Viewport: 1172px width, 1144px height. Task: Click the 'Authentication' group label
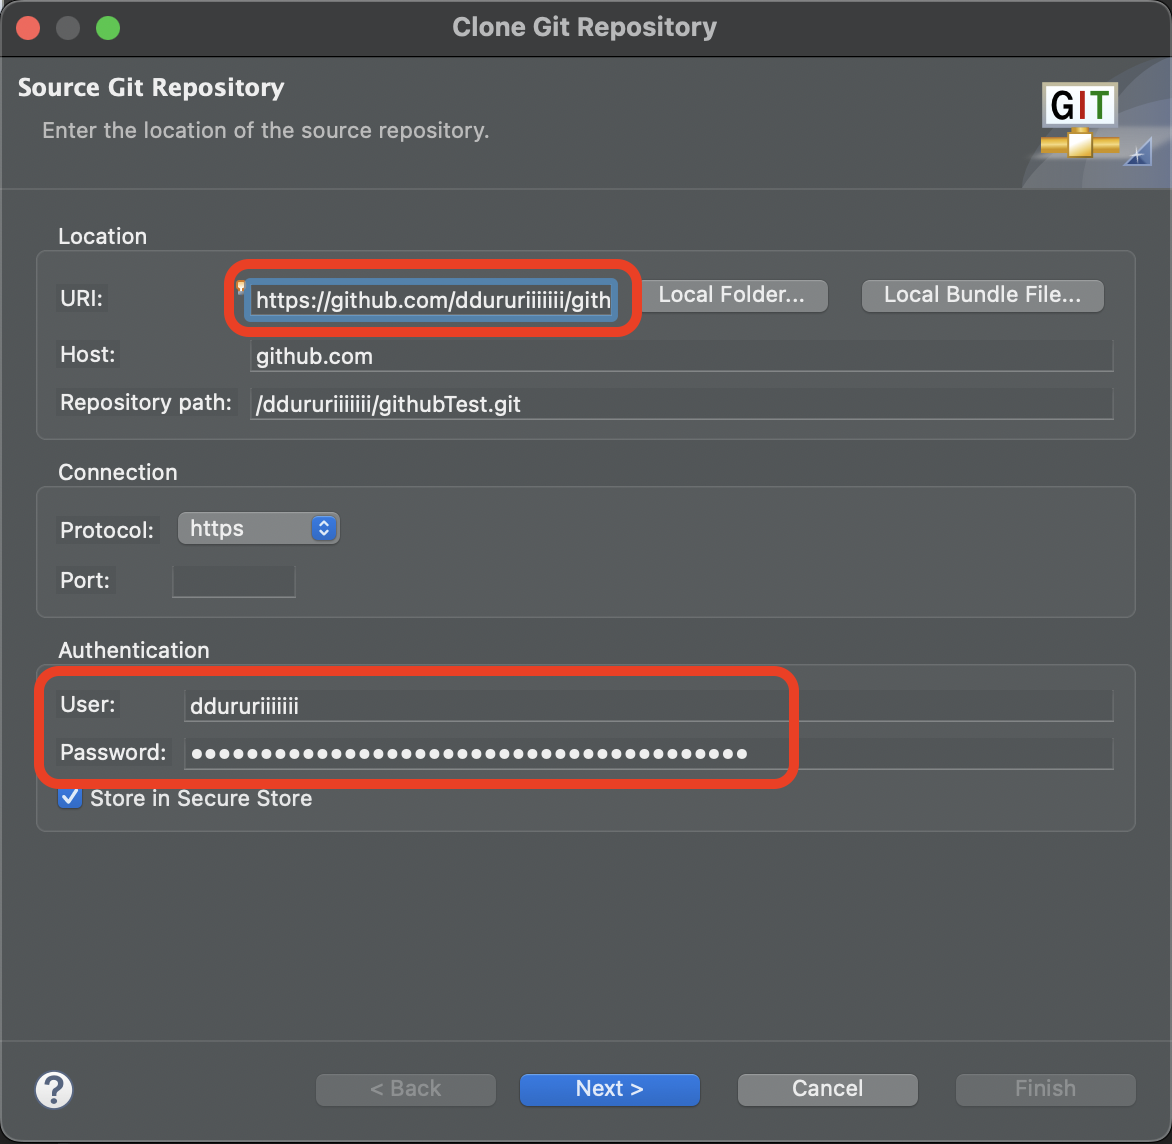point(134,650)
